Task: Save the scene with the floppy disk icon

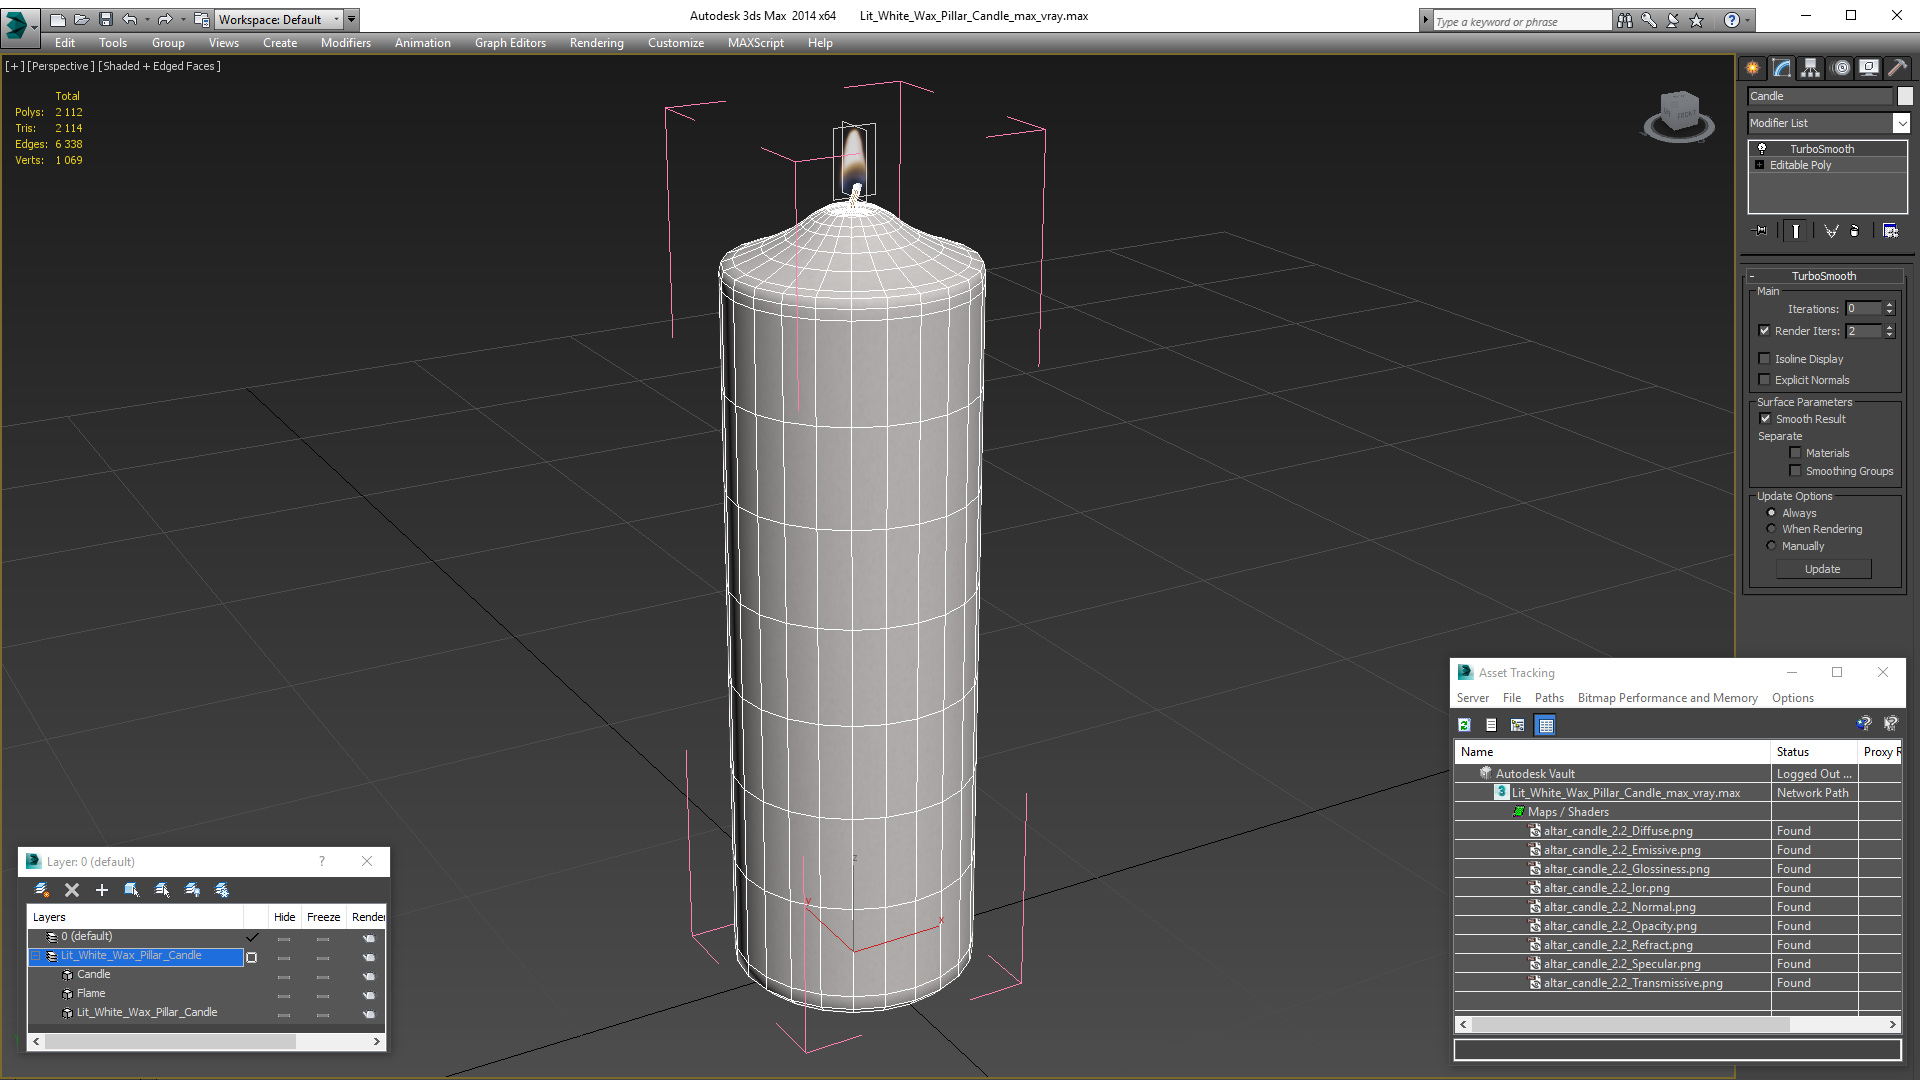Action: (x=106, y=19)
